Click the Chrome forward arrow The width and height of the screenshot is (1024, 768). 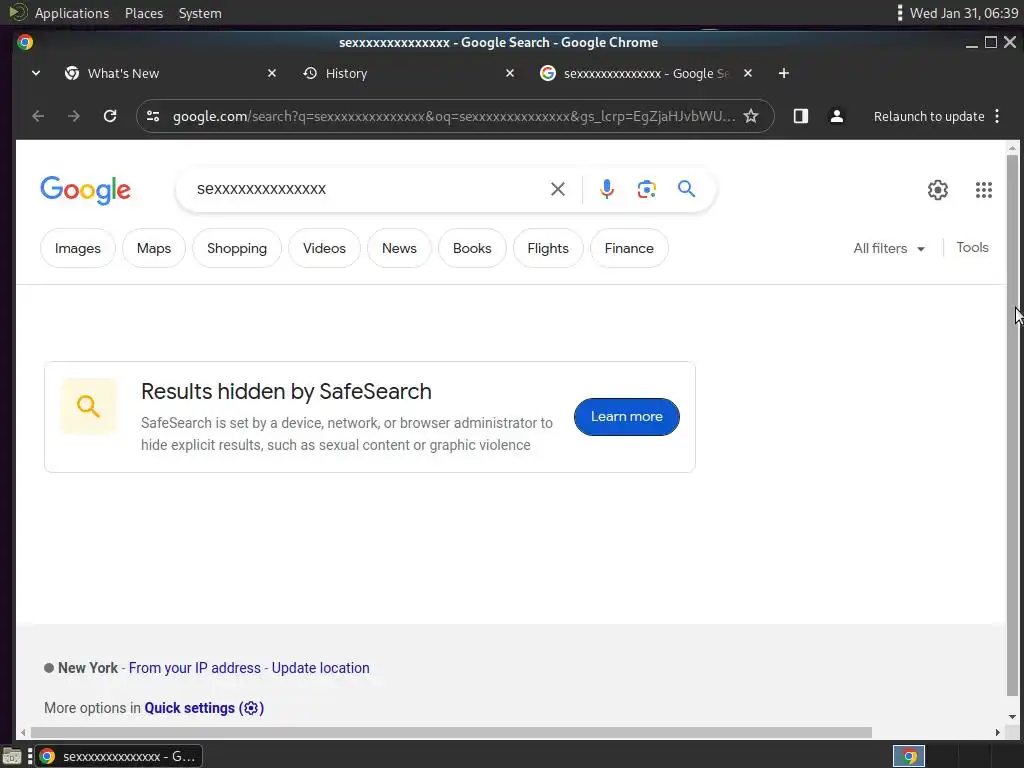[74, 116]
